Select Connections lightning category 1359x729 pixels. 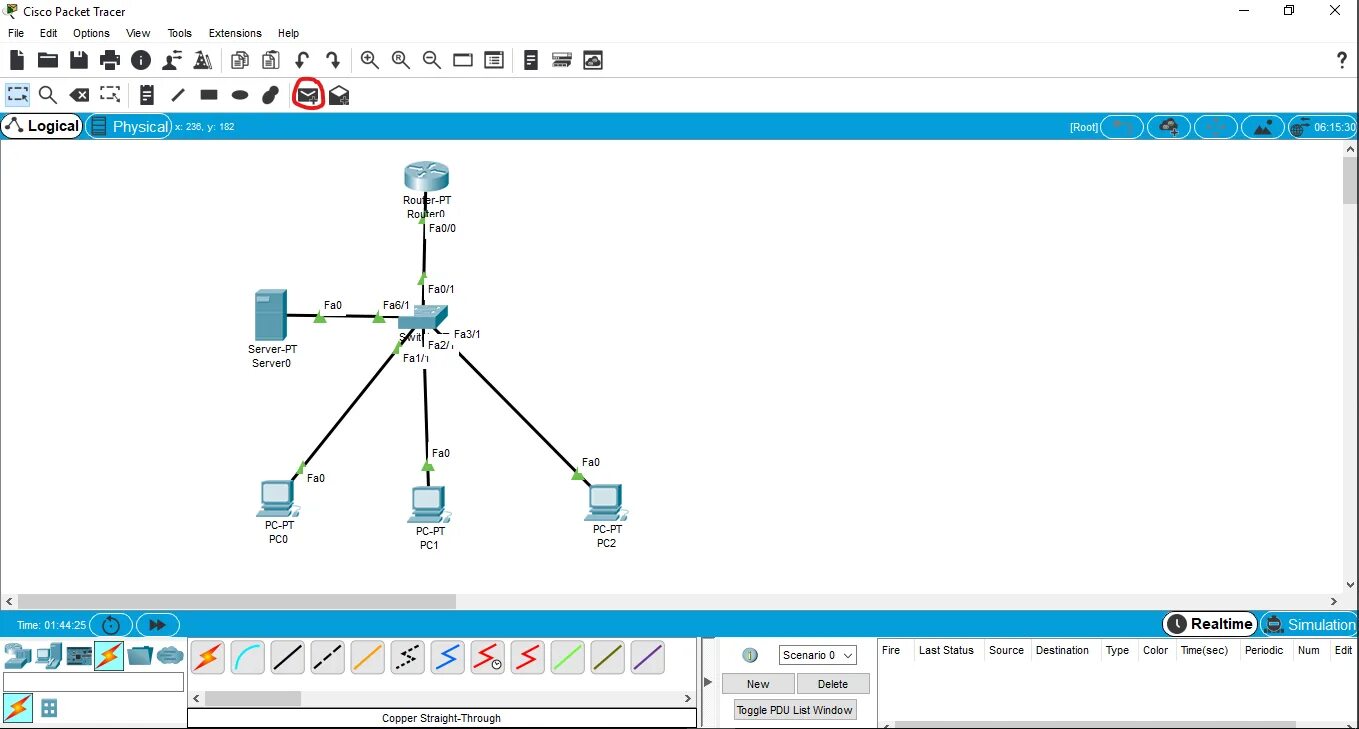pyautogui.click(x=109, y=656)
